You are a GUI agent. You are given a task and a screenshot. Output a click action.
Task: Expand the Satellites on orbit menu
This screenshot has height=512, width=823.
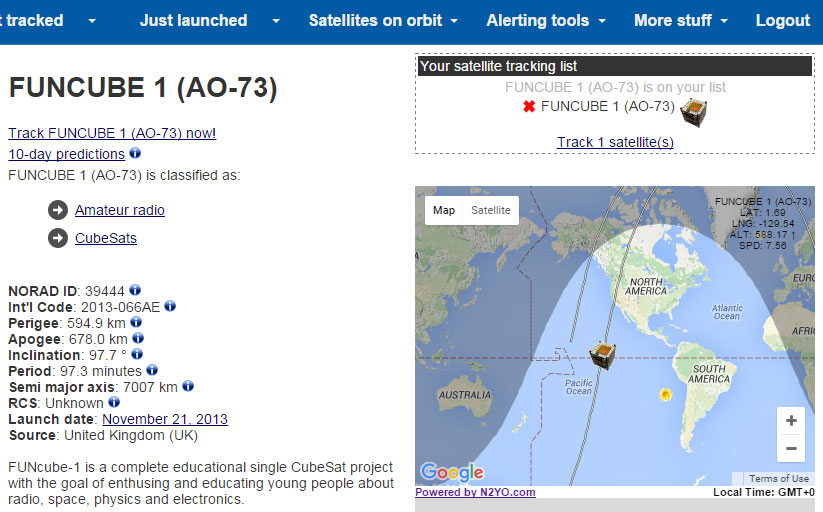tap(383, 20)
